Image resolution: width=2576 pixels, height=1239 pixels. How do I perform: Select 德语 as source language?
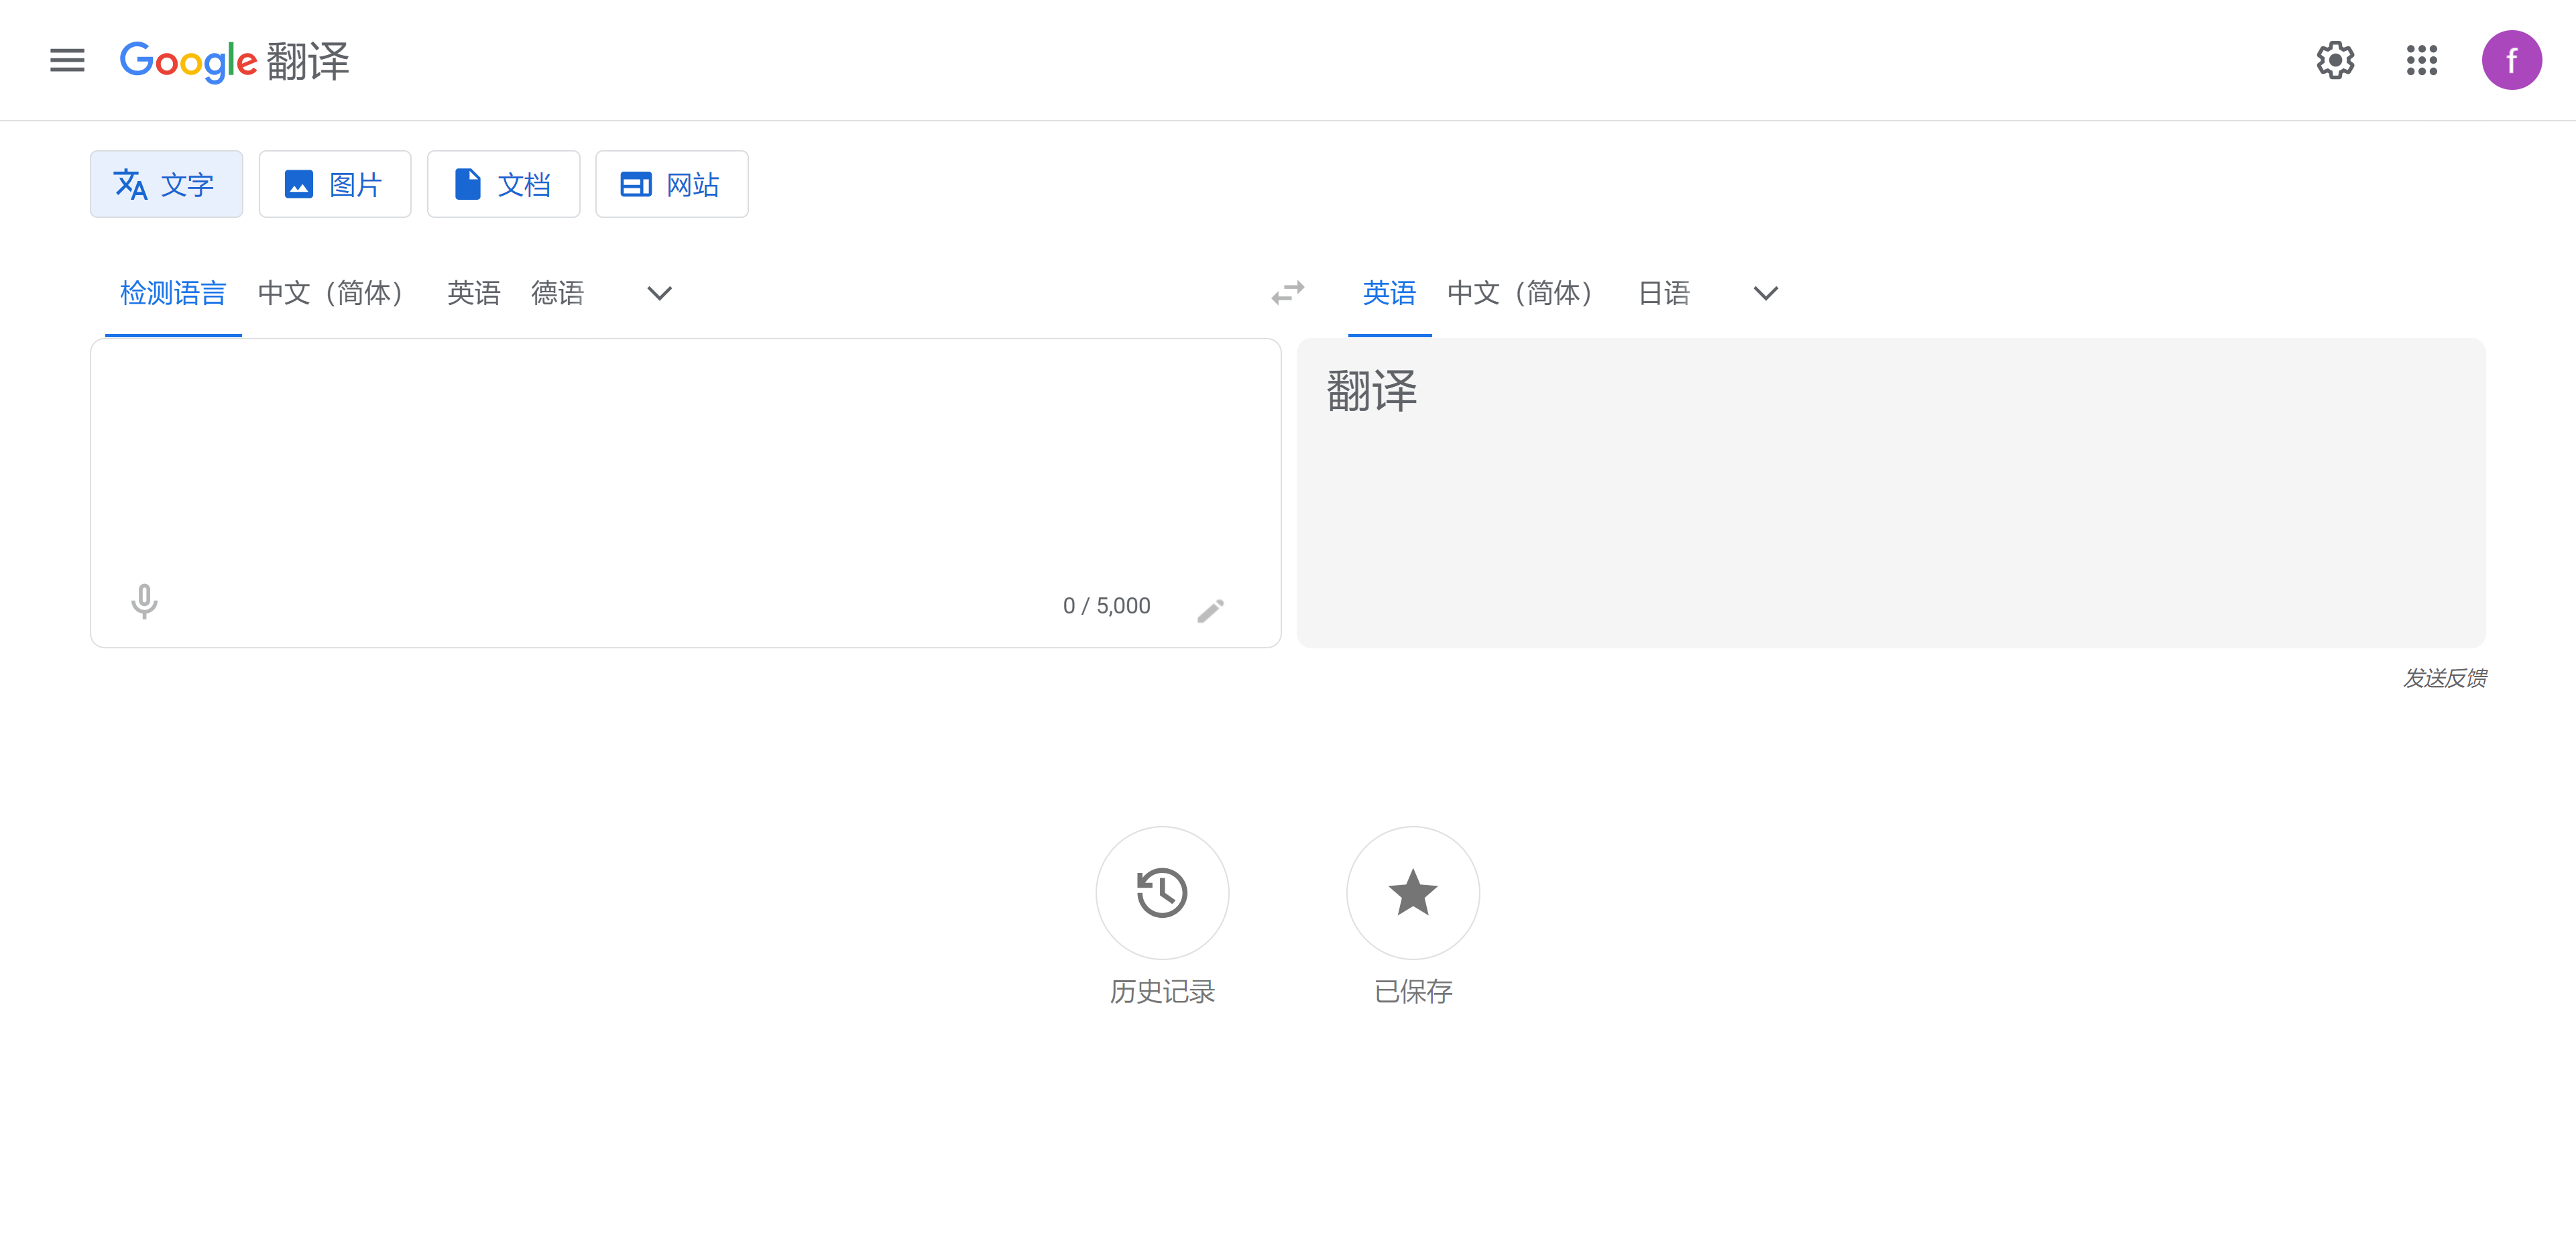557,293
